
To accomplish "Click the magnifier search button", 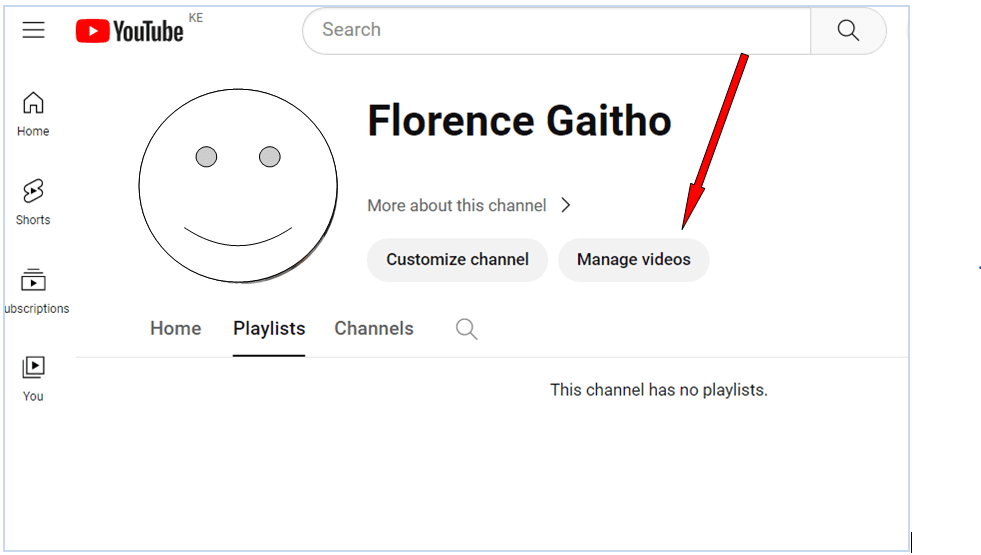I will [848, 30].
